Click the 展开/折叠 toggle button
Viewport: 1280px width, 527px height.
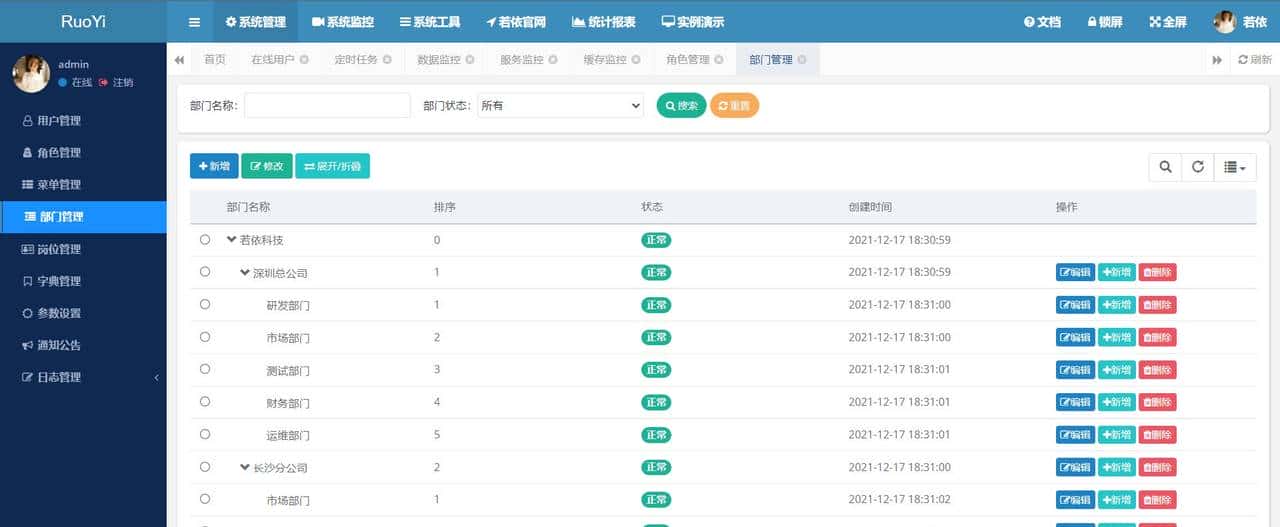[x=332, y=166]
